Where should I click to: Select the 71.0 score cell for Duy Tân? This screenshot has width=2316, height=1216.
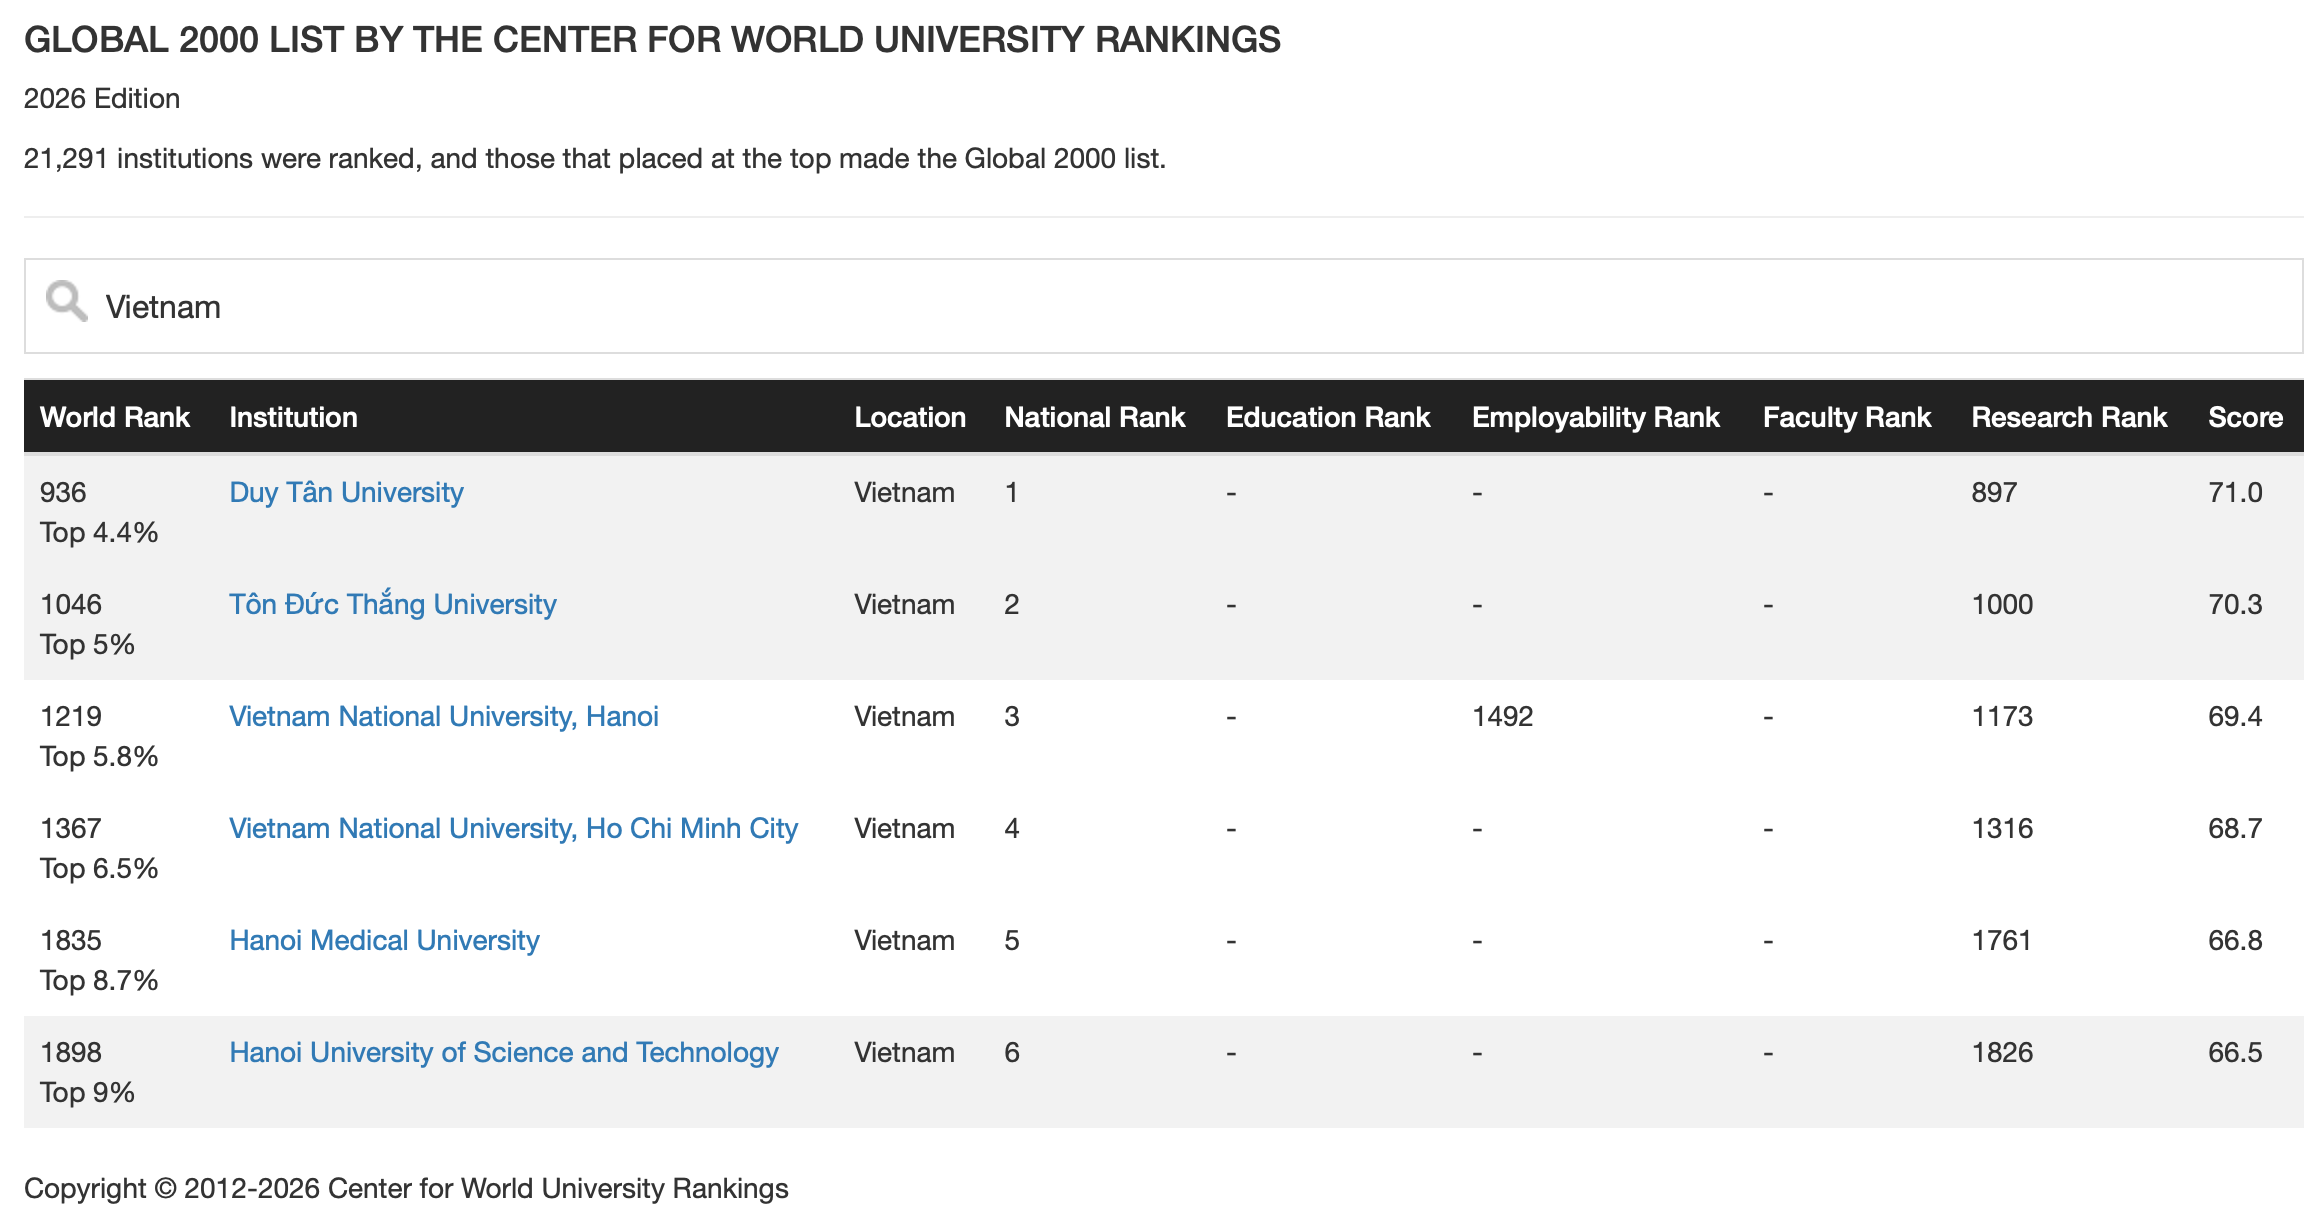pos(2235,492)
